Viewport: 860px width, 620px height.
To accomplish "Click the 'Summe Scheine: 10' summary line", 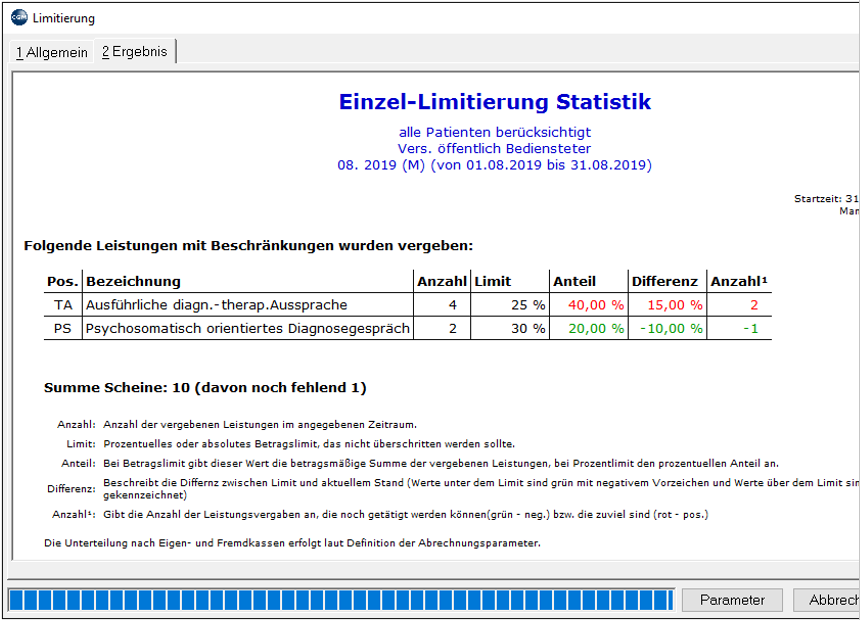I will [x=205, y=388].
